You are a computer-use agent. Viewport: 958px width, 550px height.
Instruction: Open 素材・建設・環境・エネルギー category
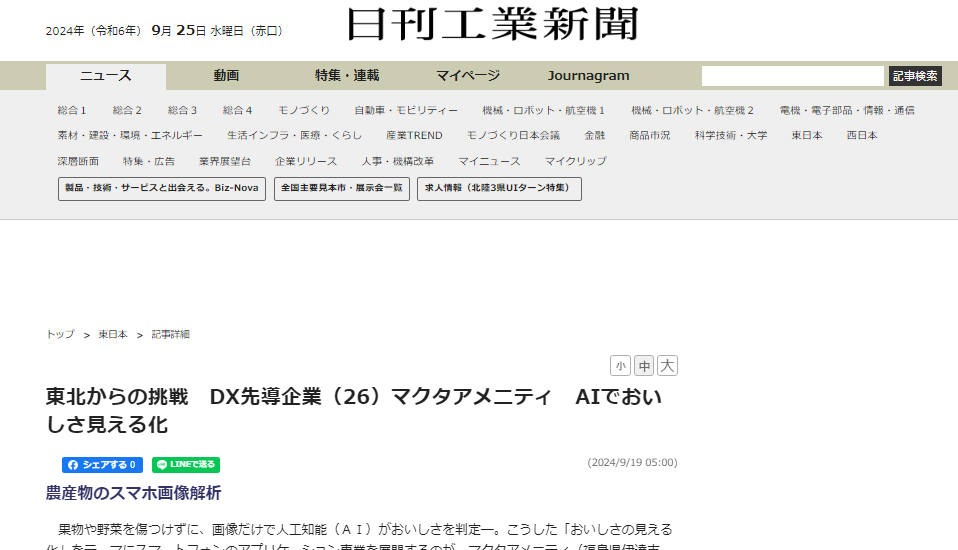coord(130,136)
